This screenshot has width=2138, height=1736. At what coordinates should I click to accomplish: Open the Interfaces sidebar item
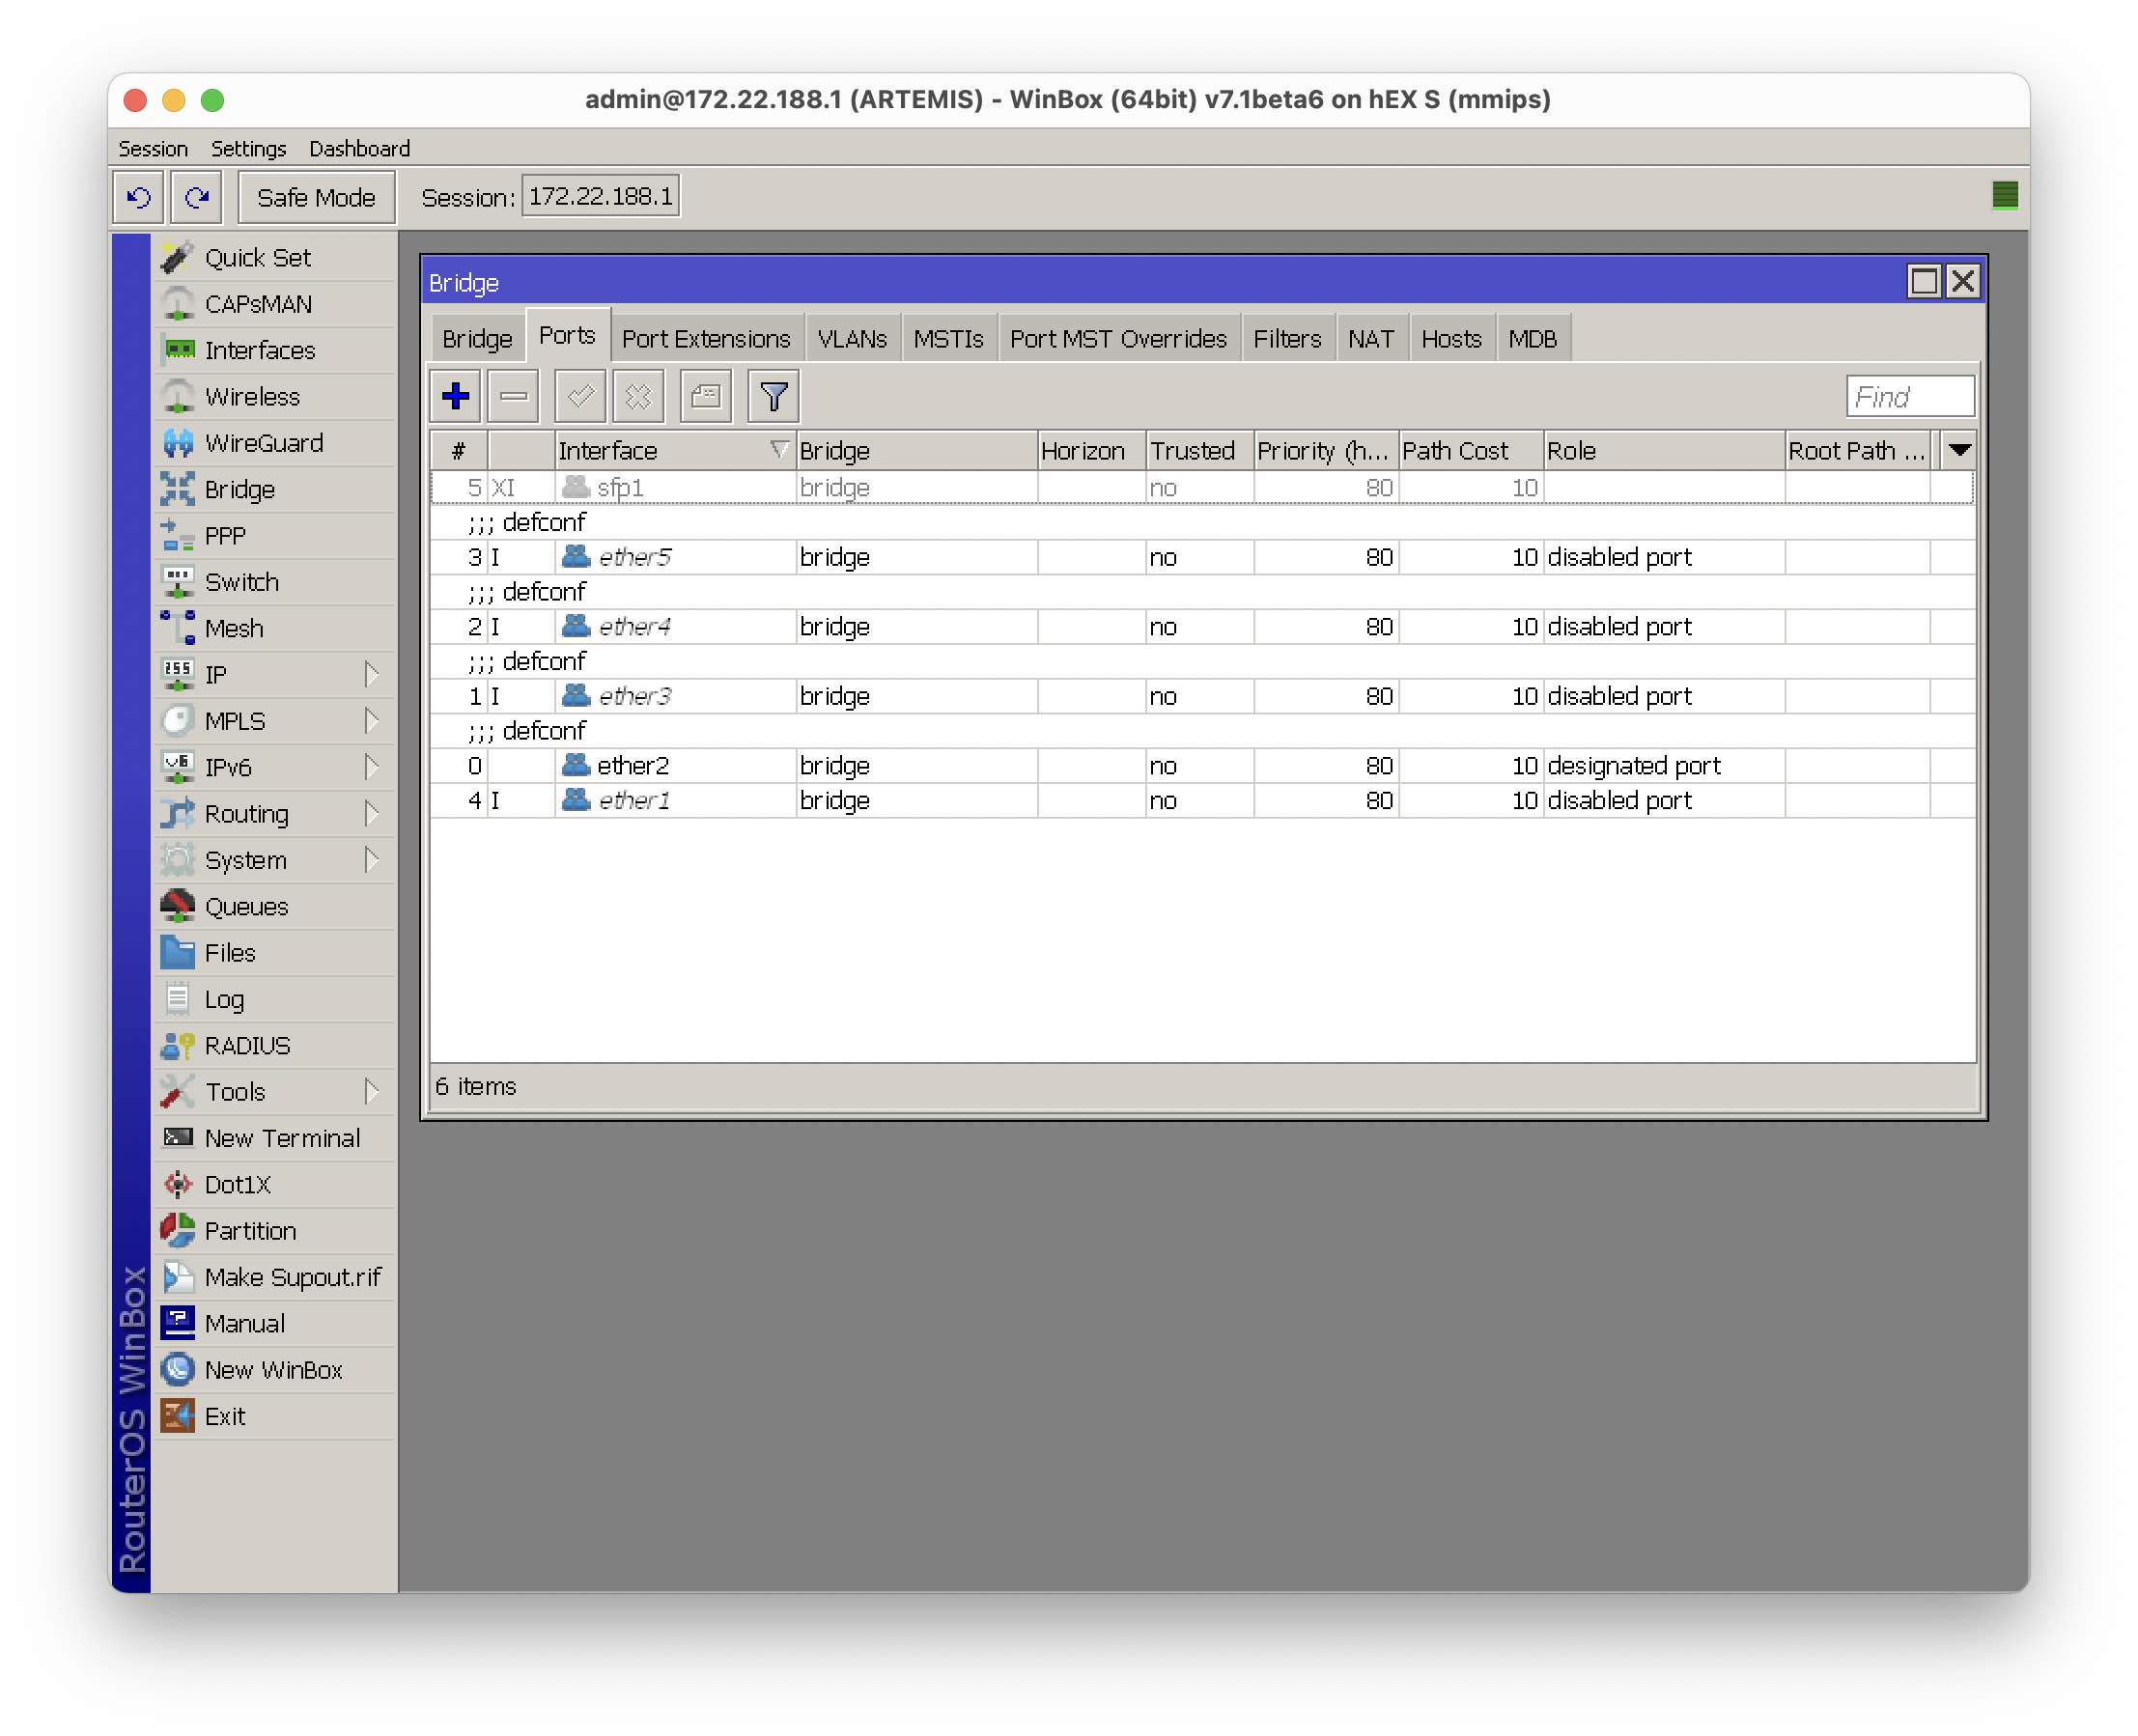pyautogui.click(x=259, y=350)
